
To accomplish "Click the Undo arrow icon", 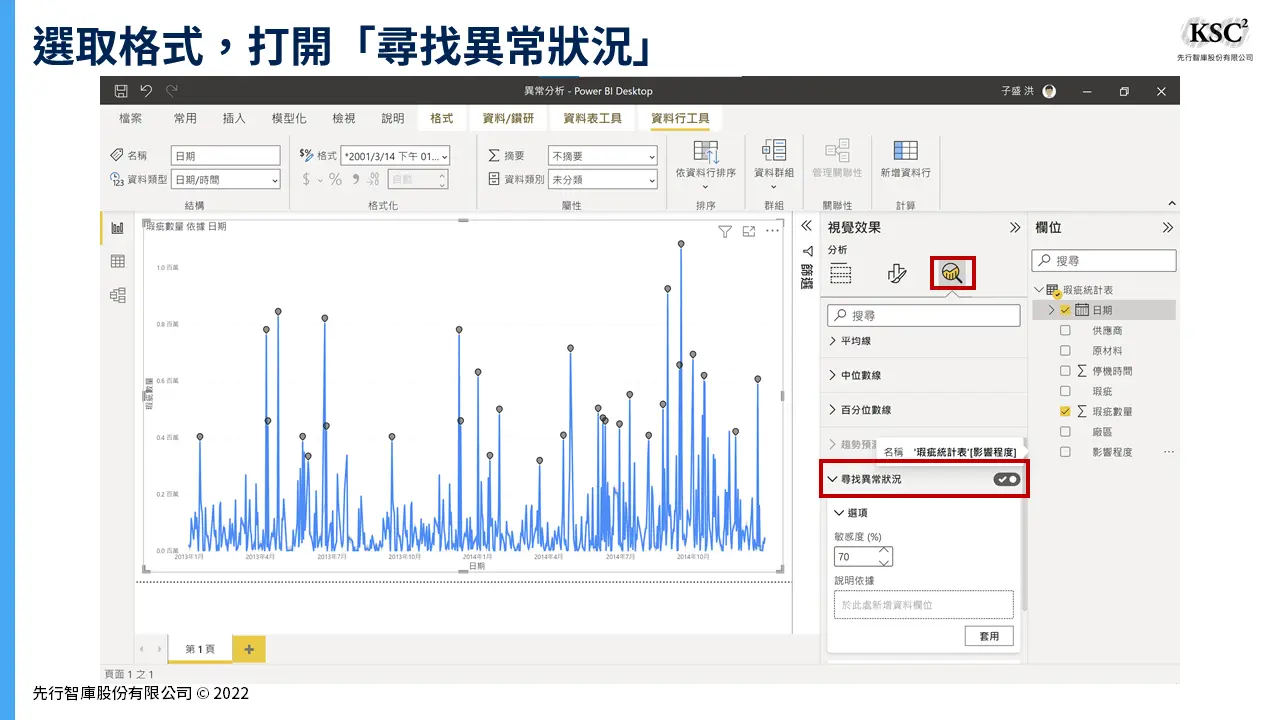I will pyautogui.click(x=146, y=91).
